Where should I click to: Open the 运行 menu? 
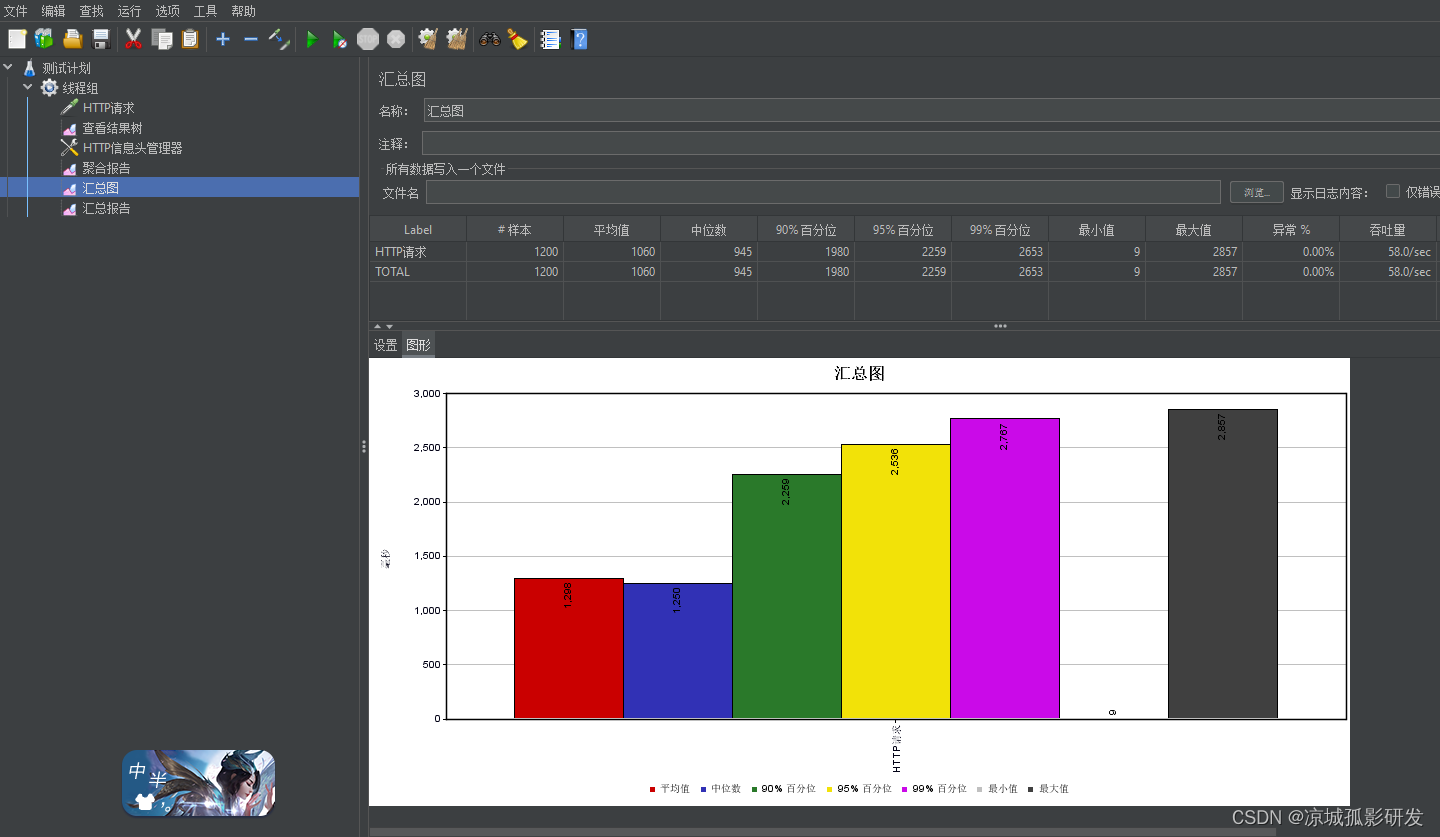(129, 11)
